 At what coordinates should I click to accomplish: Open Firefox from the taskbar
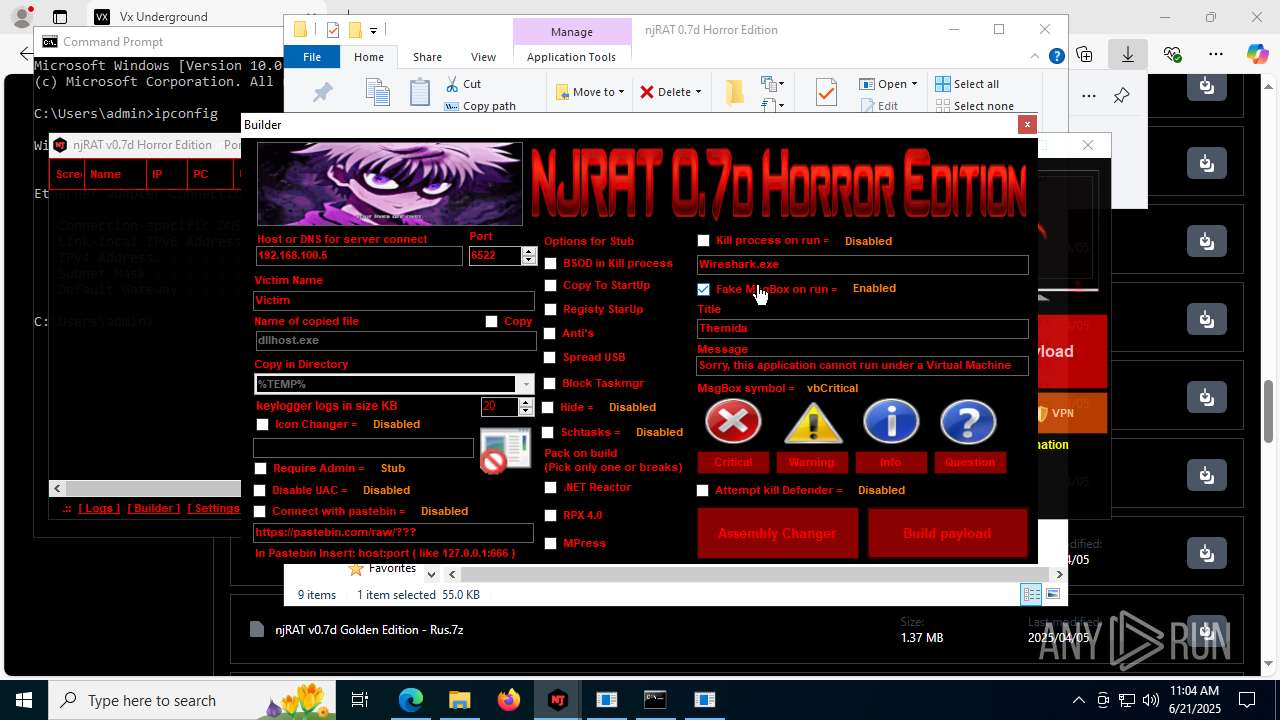coord(509,700)
